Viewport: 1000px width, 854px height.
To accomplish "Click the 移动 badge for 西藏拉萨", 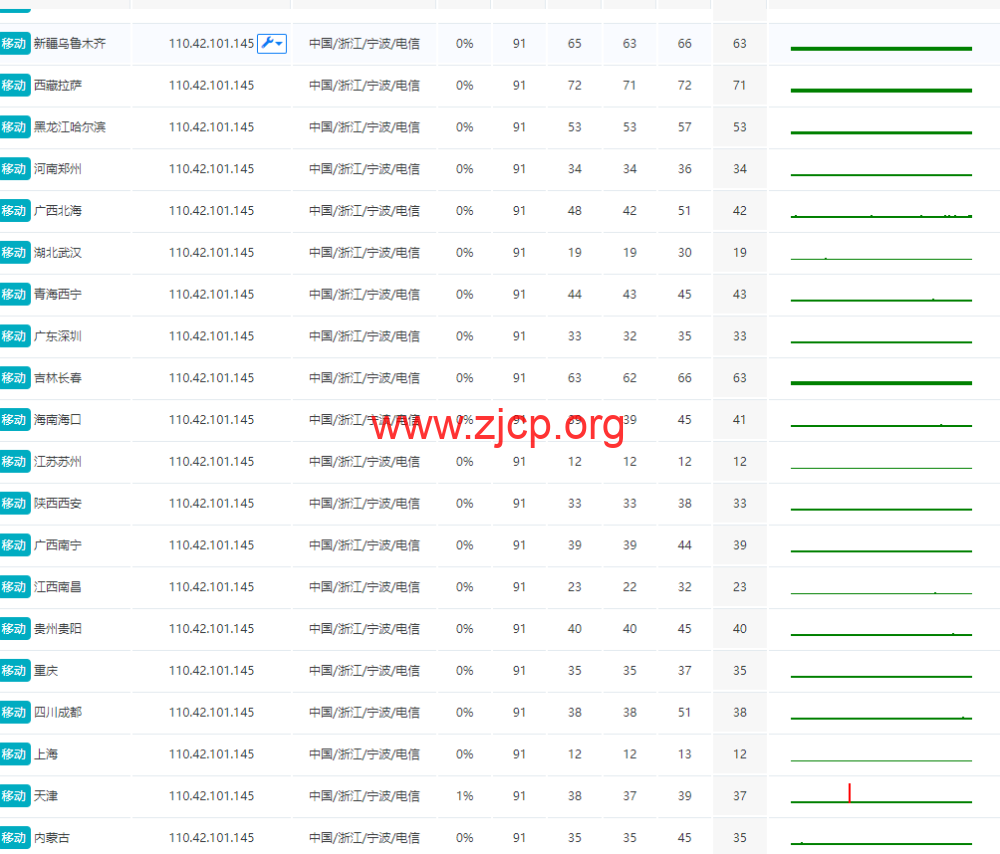I will [14, 85].
